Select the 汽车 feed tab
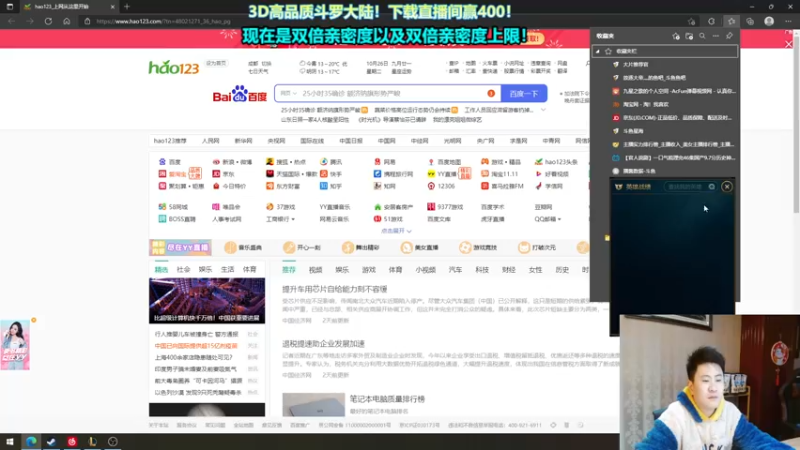The width and height of the screenshot is (800, 450). click(455, 270)
